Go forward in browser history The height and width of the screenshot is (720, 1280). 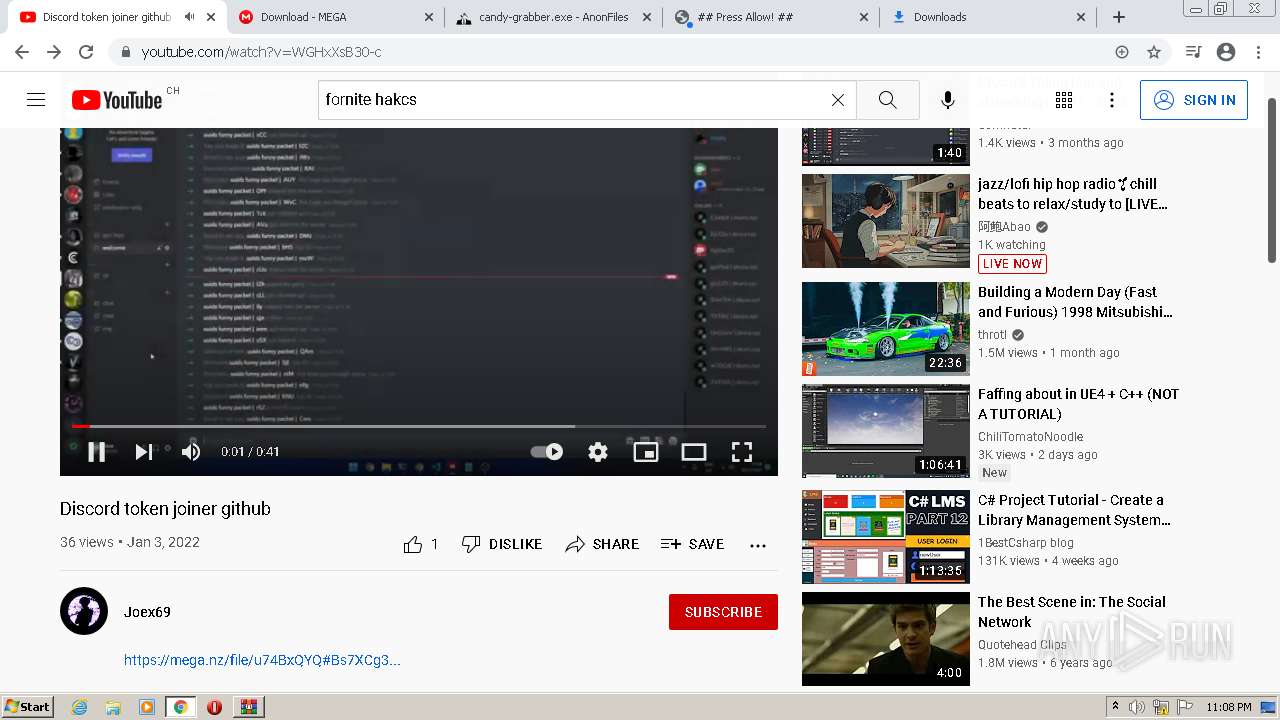click(54, 52)
